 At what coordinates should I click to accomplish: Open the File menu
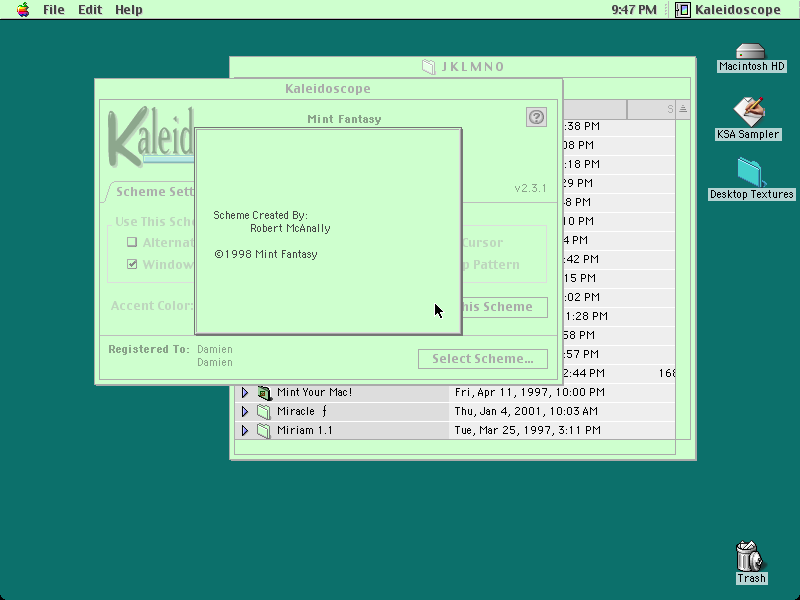tap(54, 10)
